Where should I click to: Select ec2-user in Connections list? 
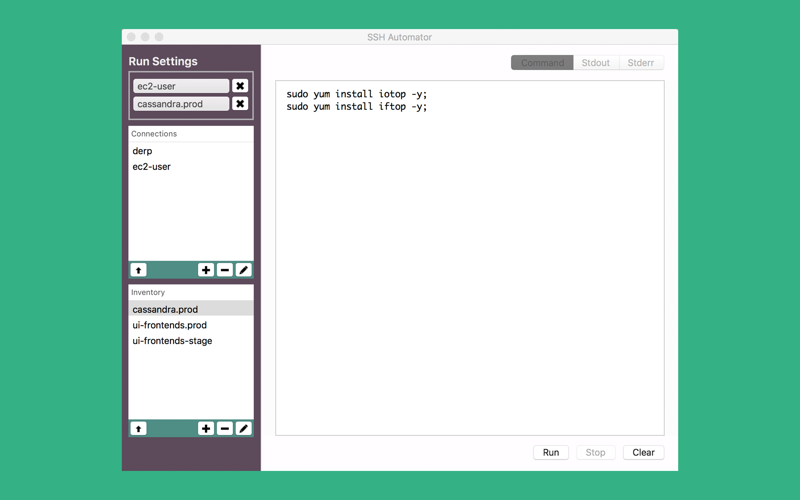point(191,167)
